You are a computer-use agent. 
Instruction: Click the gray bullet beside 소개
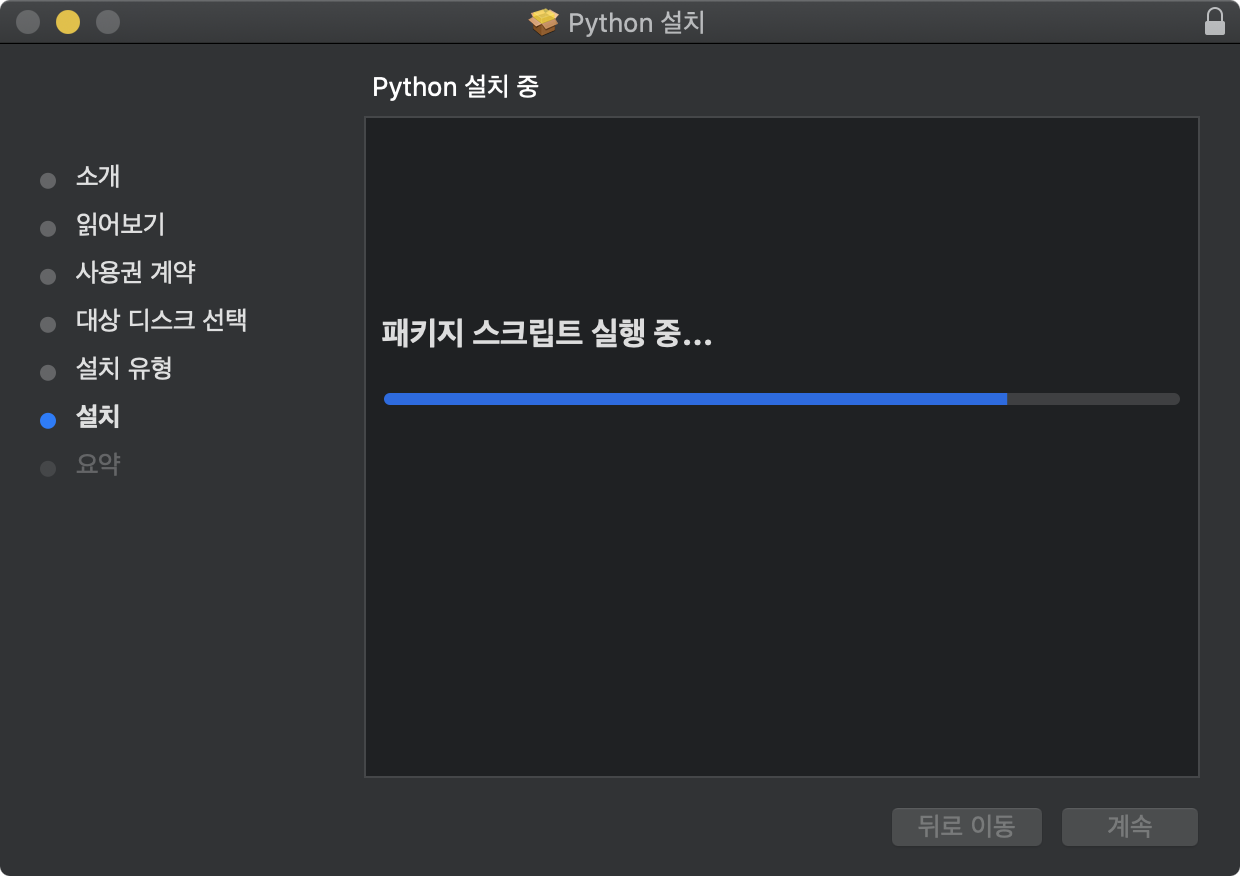pyautogui.click(x=48, y=181)
